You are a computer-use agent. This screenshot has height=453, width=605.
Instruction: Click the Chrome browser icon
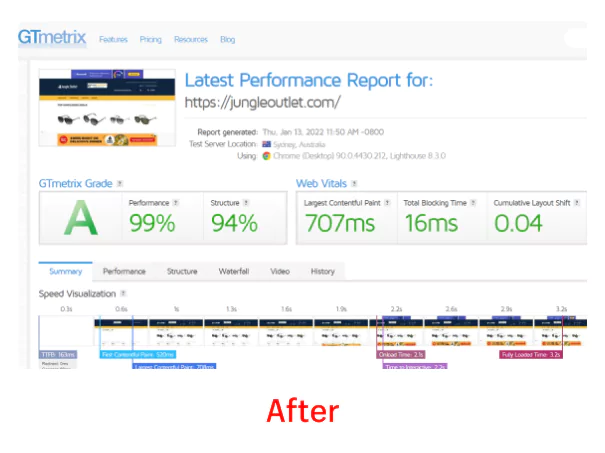click(x=267, y=156)
